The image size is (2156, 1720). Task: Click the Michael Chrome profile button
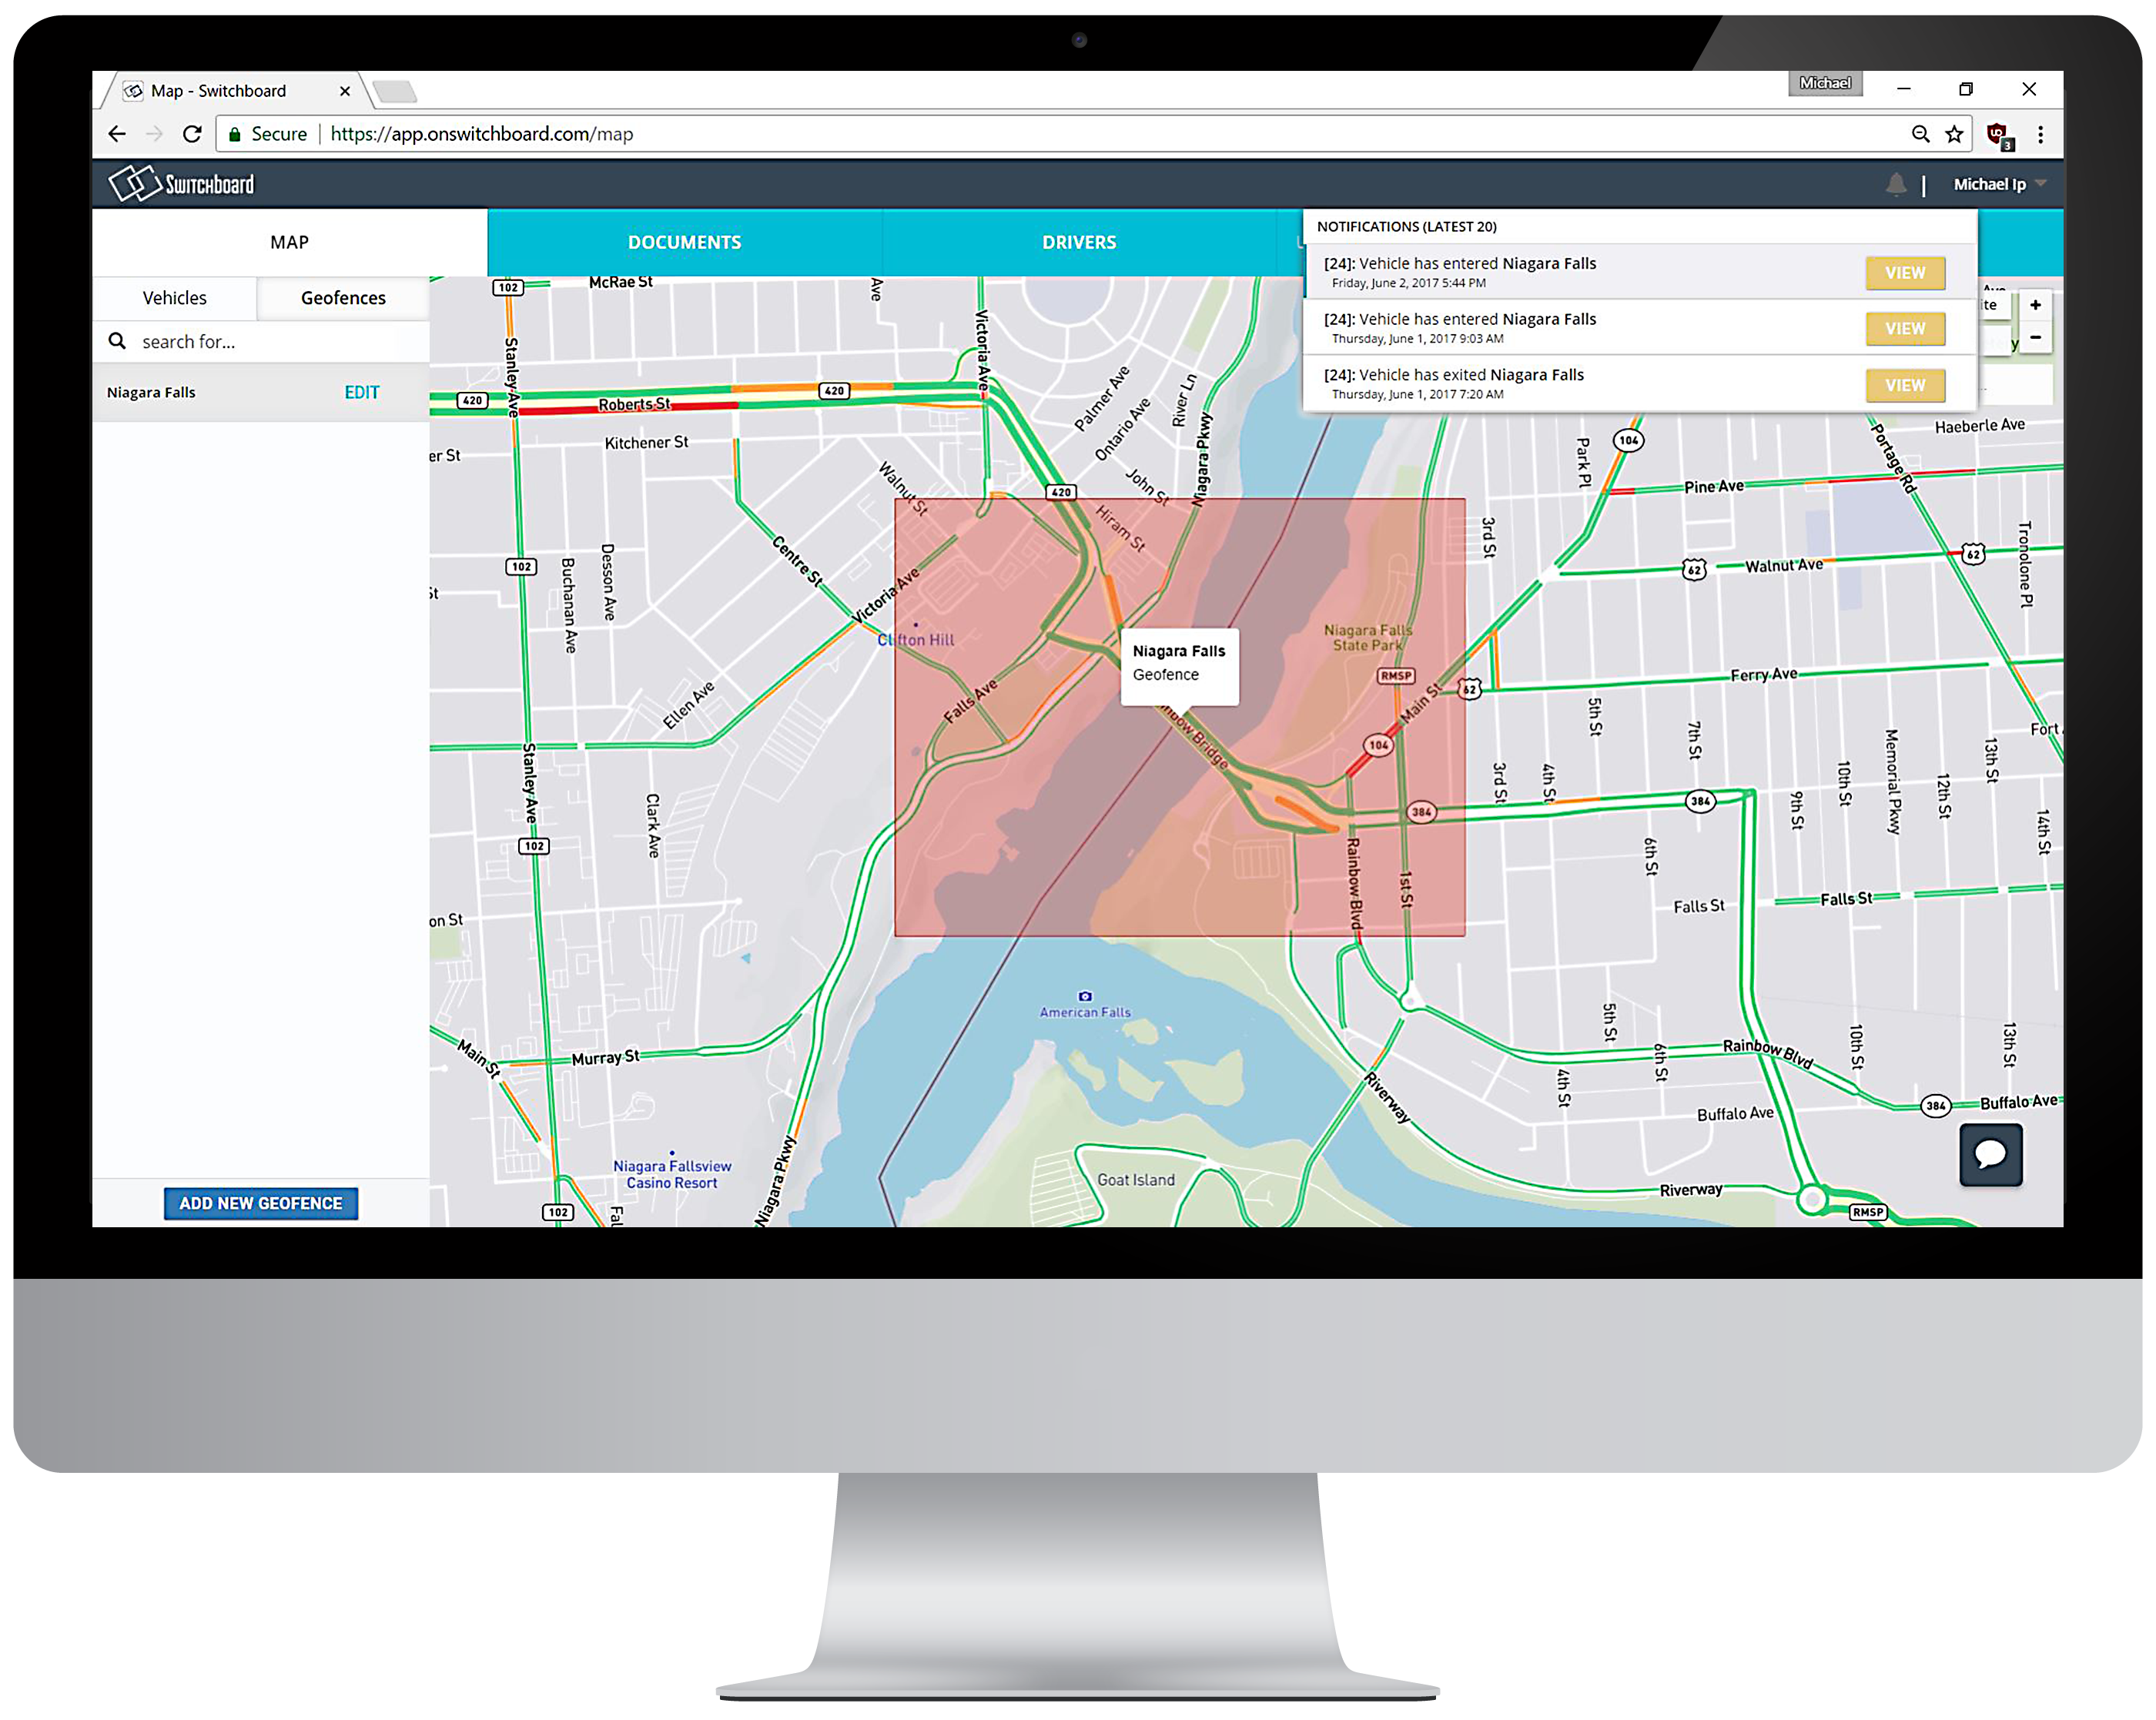click(1825, 83)
